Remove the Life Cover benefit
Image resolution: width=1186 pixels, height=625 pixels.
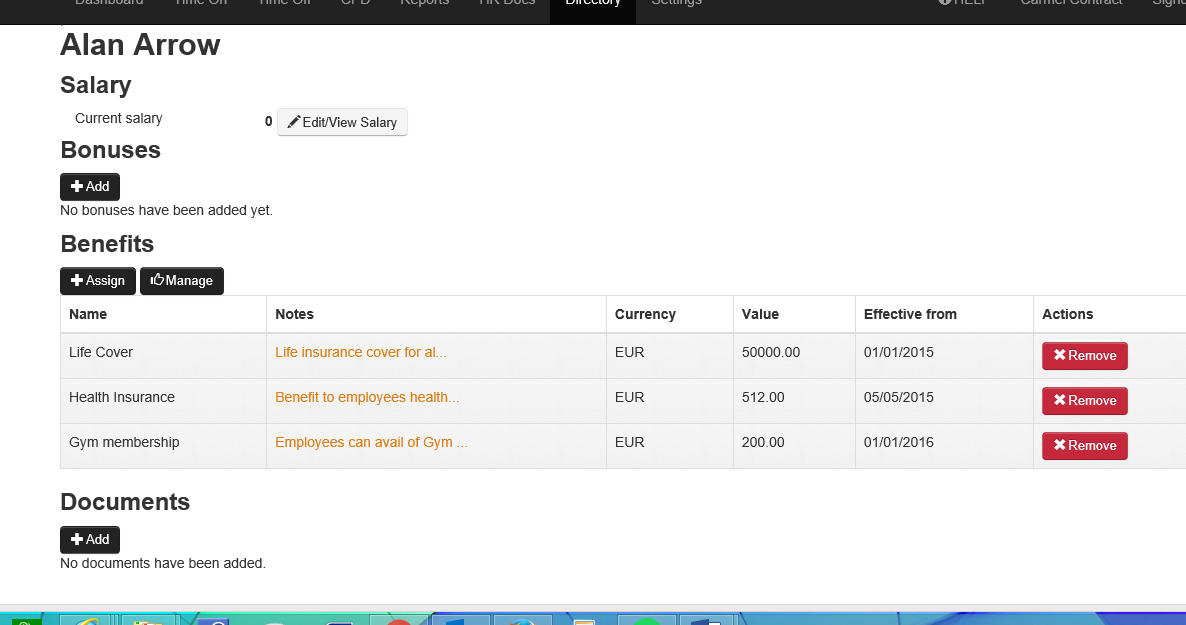point(1084,356)
